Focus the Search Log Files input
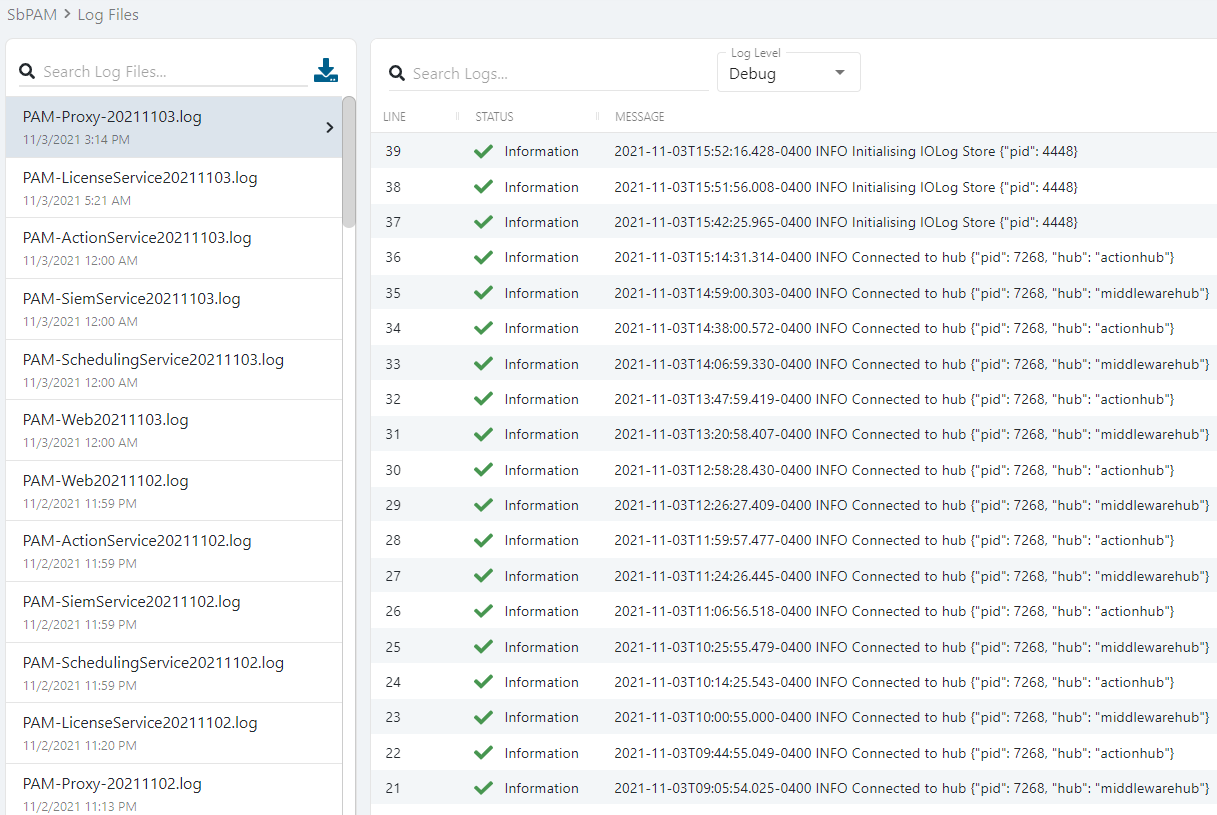Image resolution: width=1217 pixels, height=815 pixels. click(173, 72)
